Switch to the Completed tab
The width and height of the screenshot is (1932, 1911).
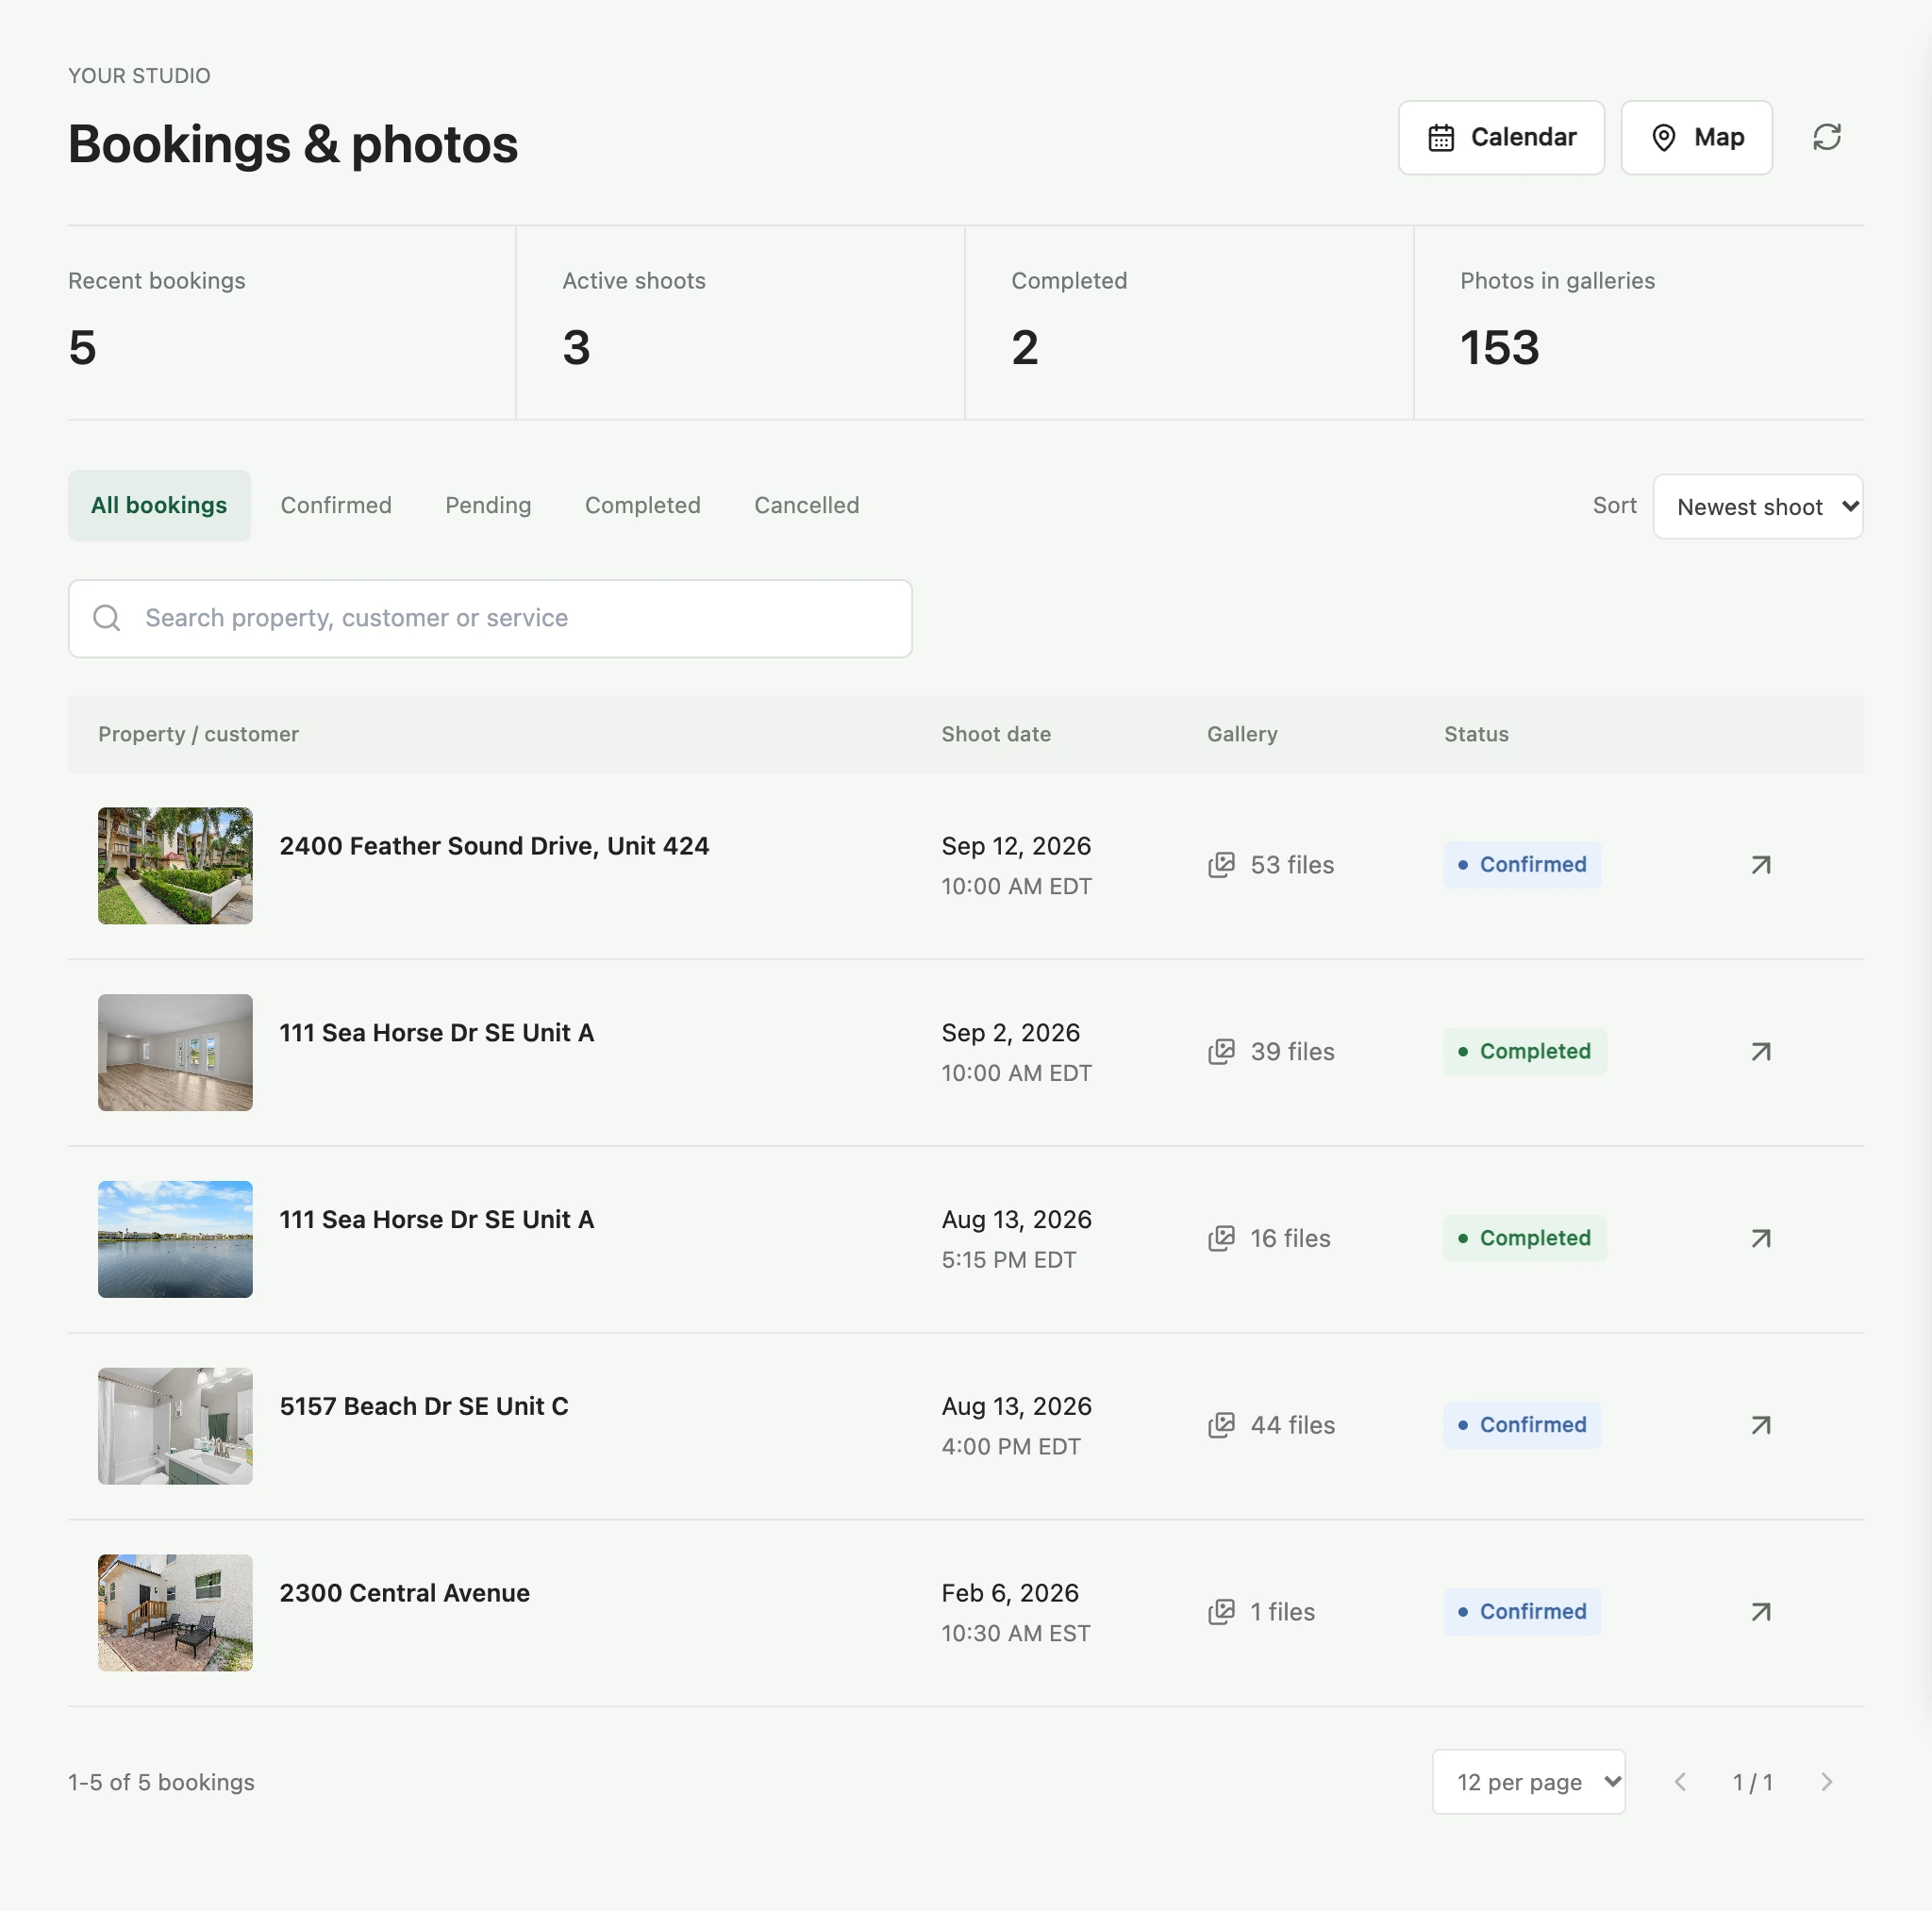click(x=642, y=506)
